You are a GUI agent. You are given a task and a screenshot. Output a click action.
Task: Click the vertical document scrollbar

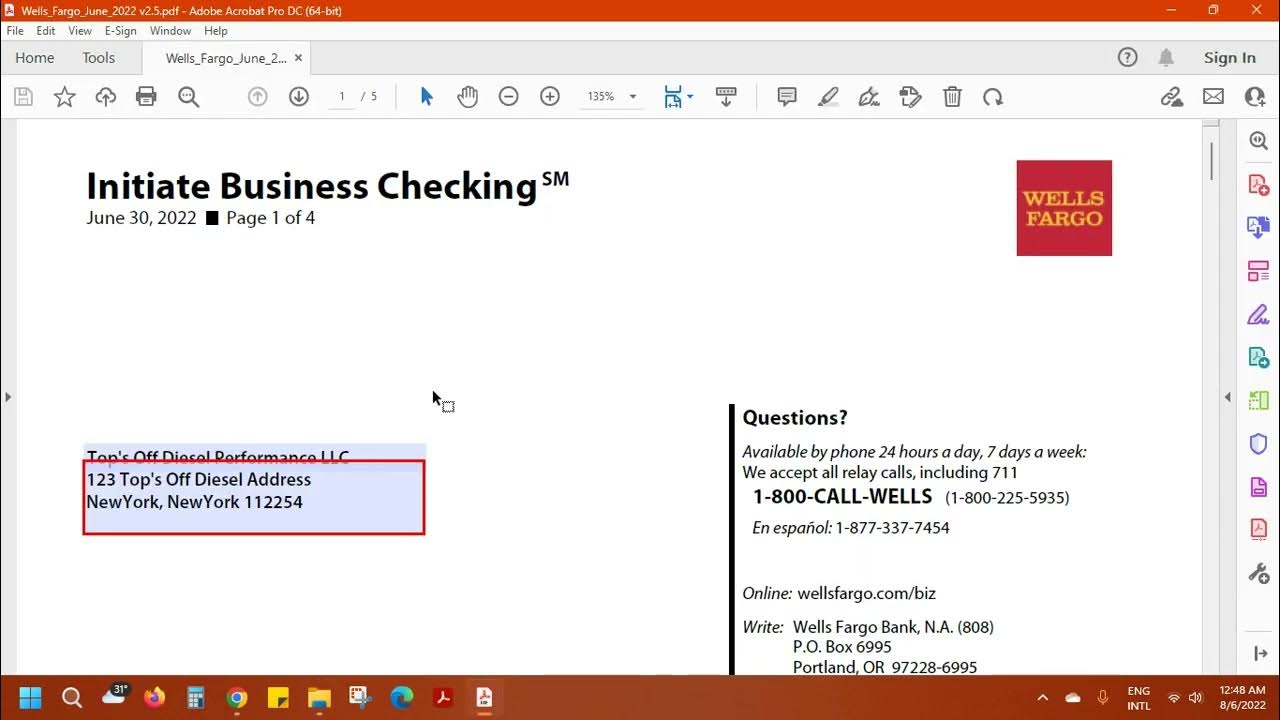point(1211,160)
